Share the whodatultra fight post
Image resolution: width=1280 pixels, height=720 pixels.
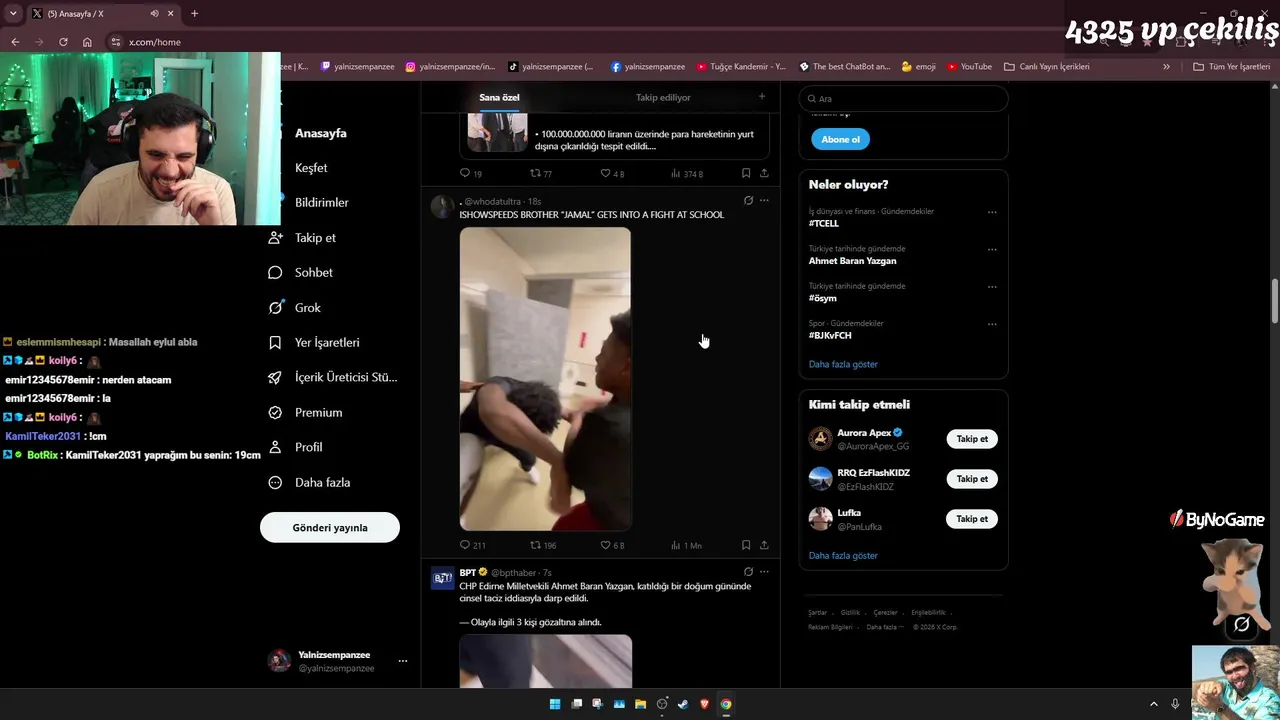764,545
